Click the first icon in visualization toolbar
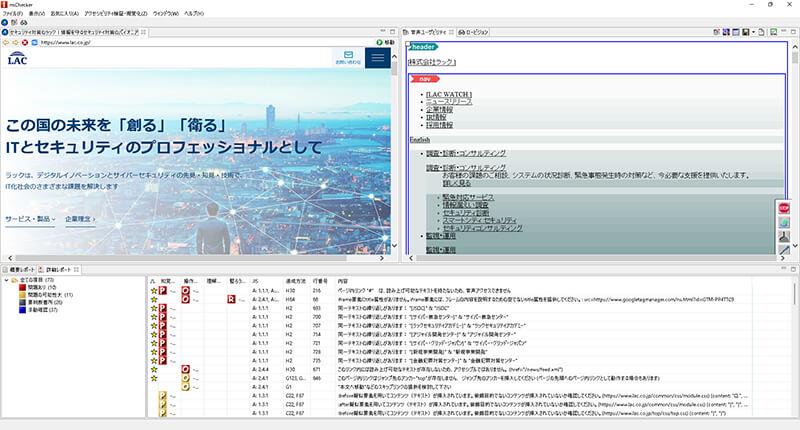 (716, 32)
